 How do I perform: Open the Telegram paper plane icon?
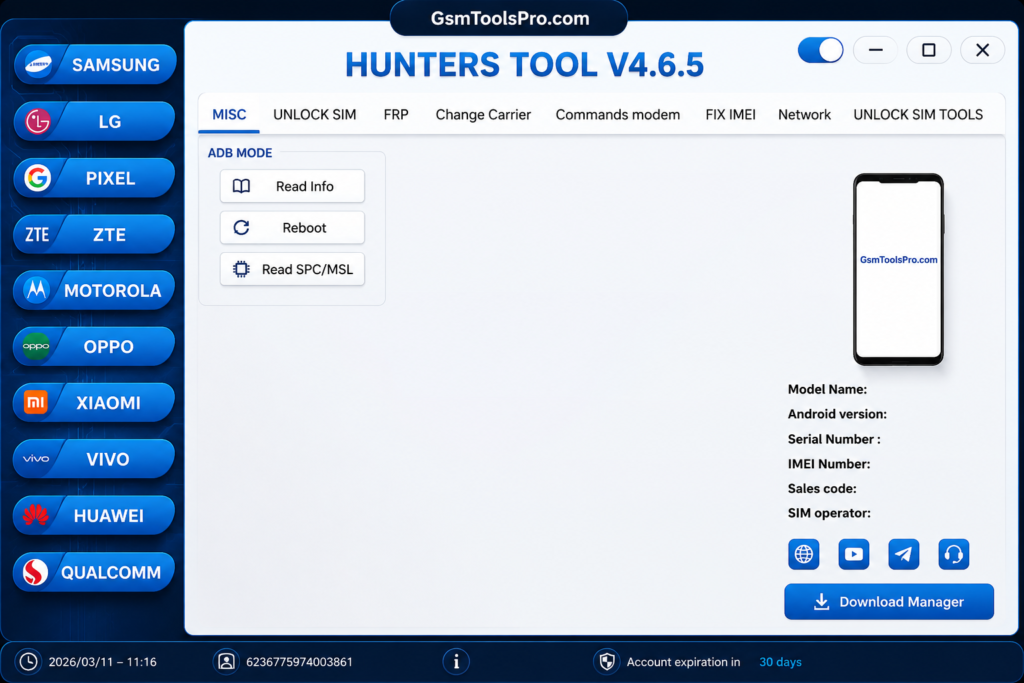904,554
